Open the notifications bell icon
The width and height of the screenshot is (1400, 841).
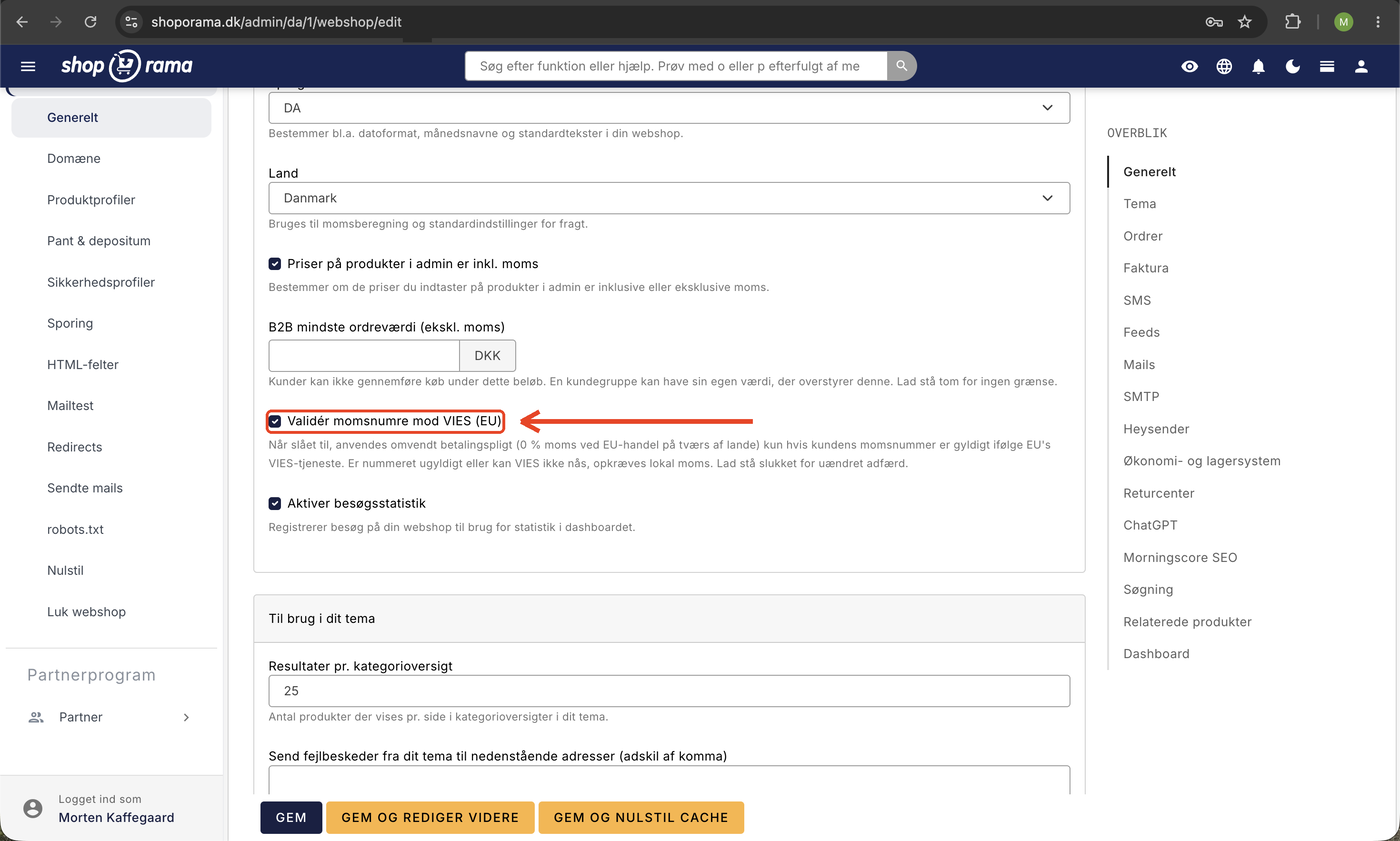pyautogui.click(x=1259, y=66)
